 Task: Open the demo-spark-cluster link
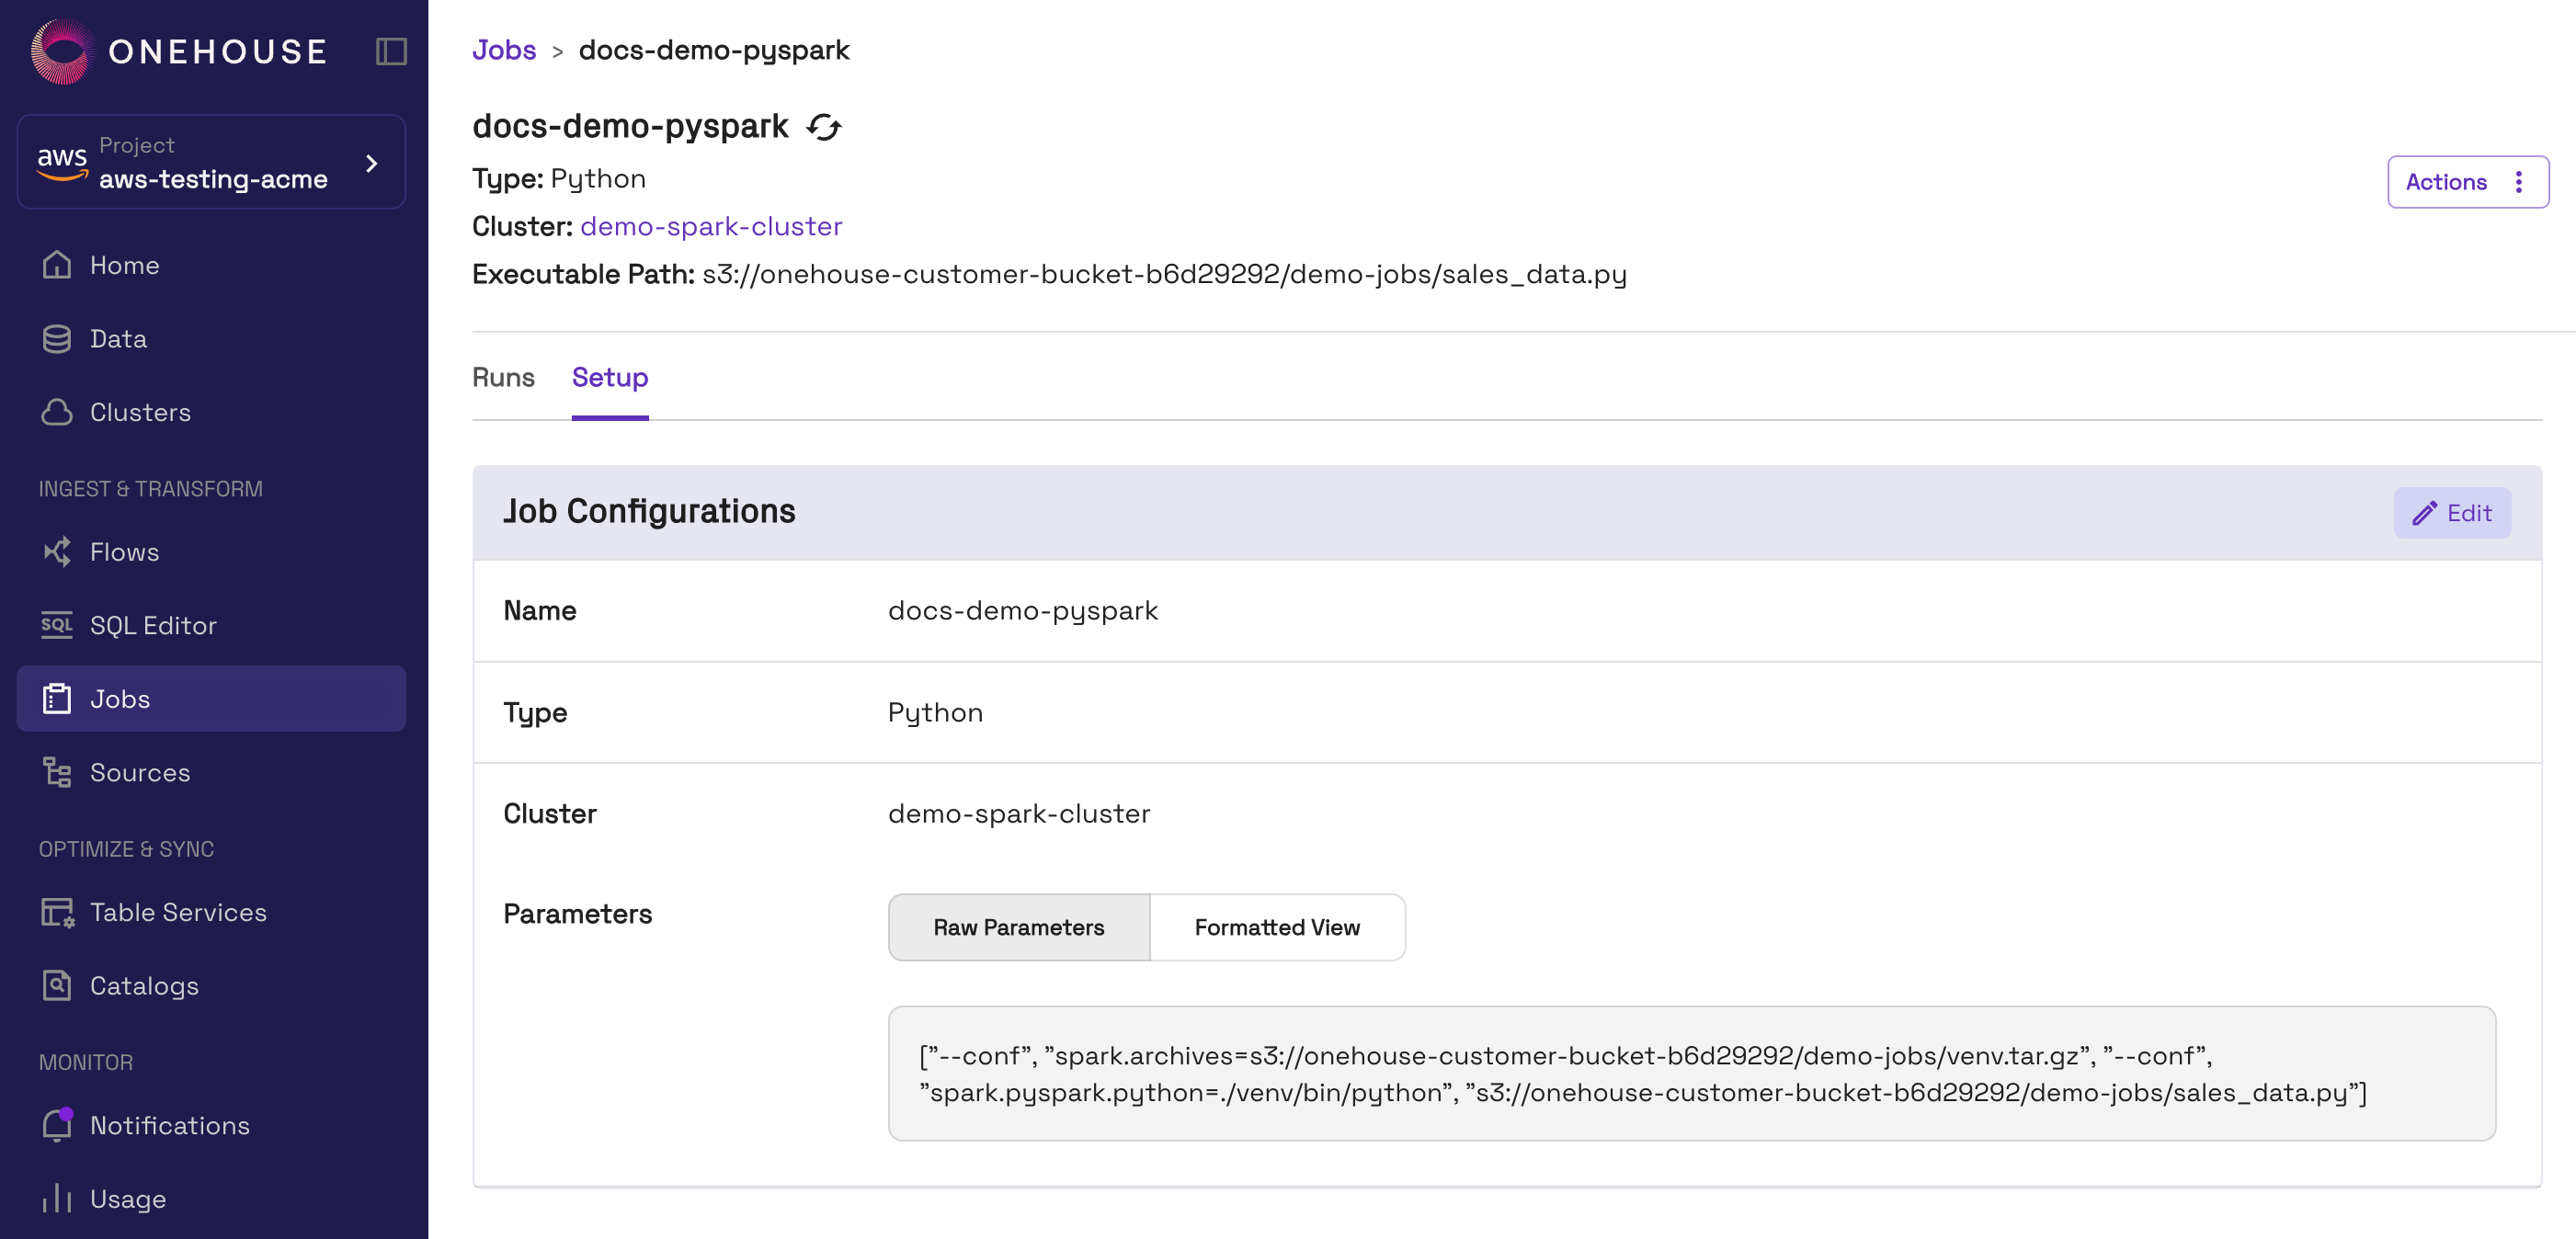point(710,226)
